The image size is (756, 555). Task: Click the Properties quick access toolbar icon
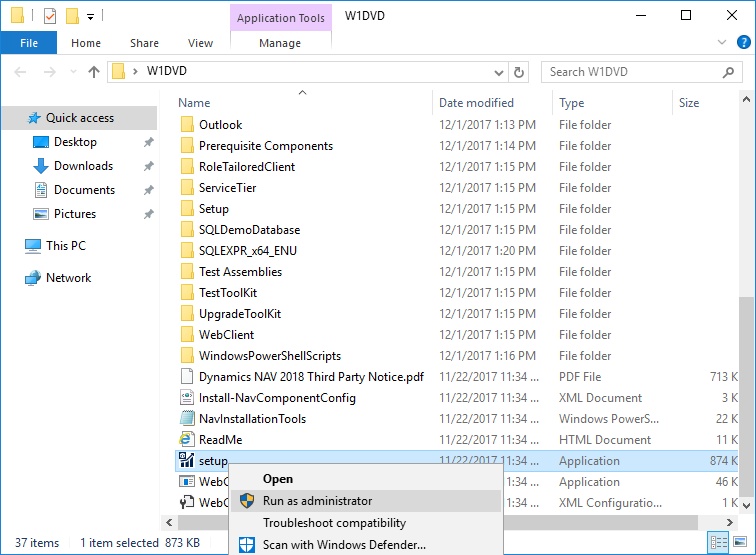click(x=50, y=16)
